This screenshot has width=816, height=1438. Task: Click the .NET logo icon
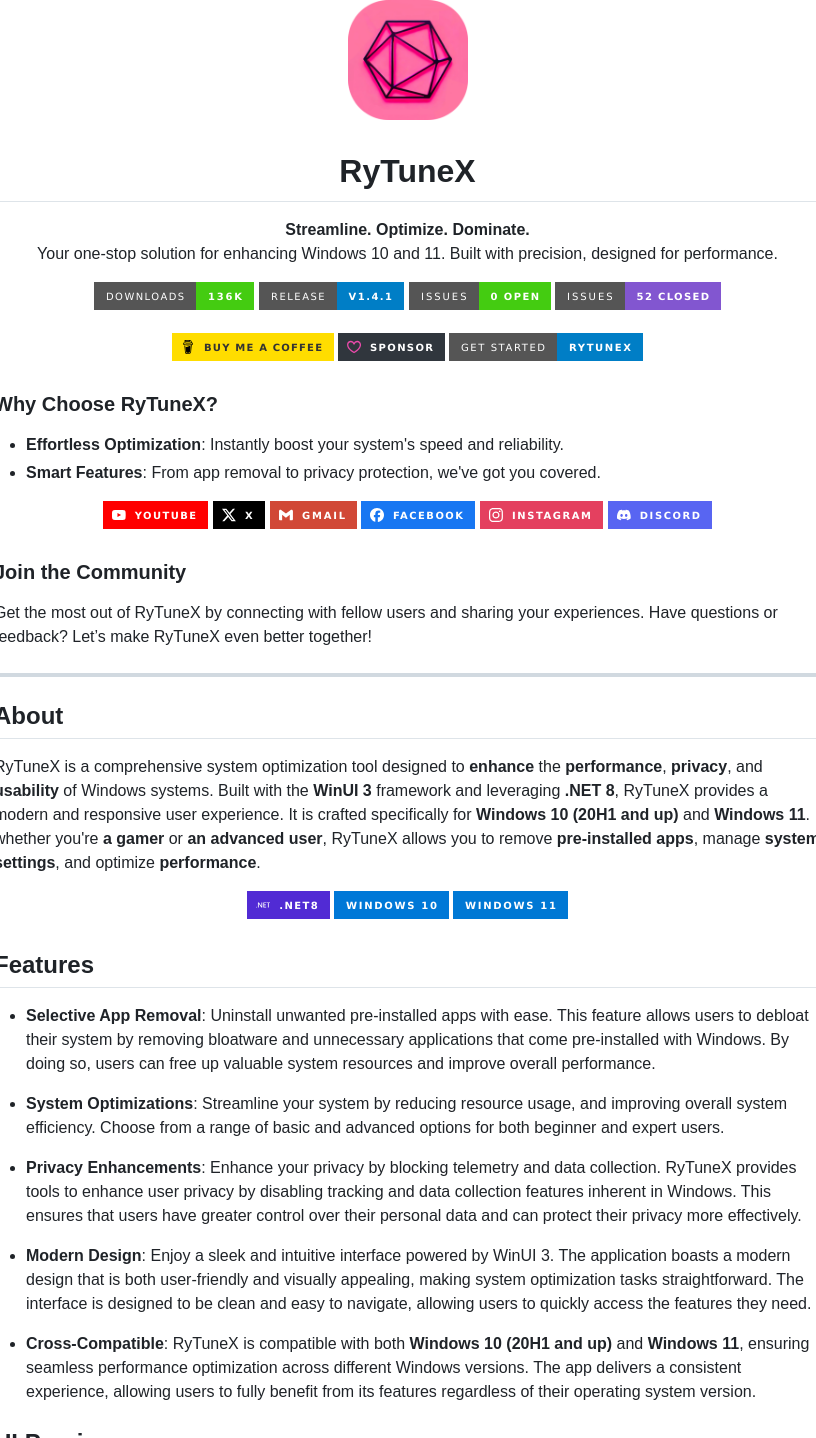click(263, 905)
